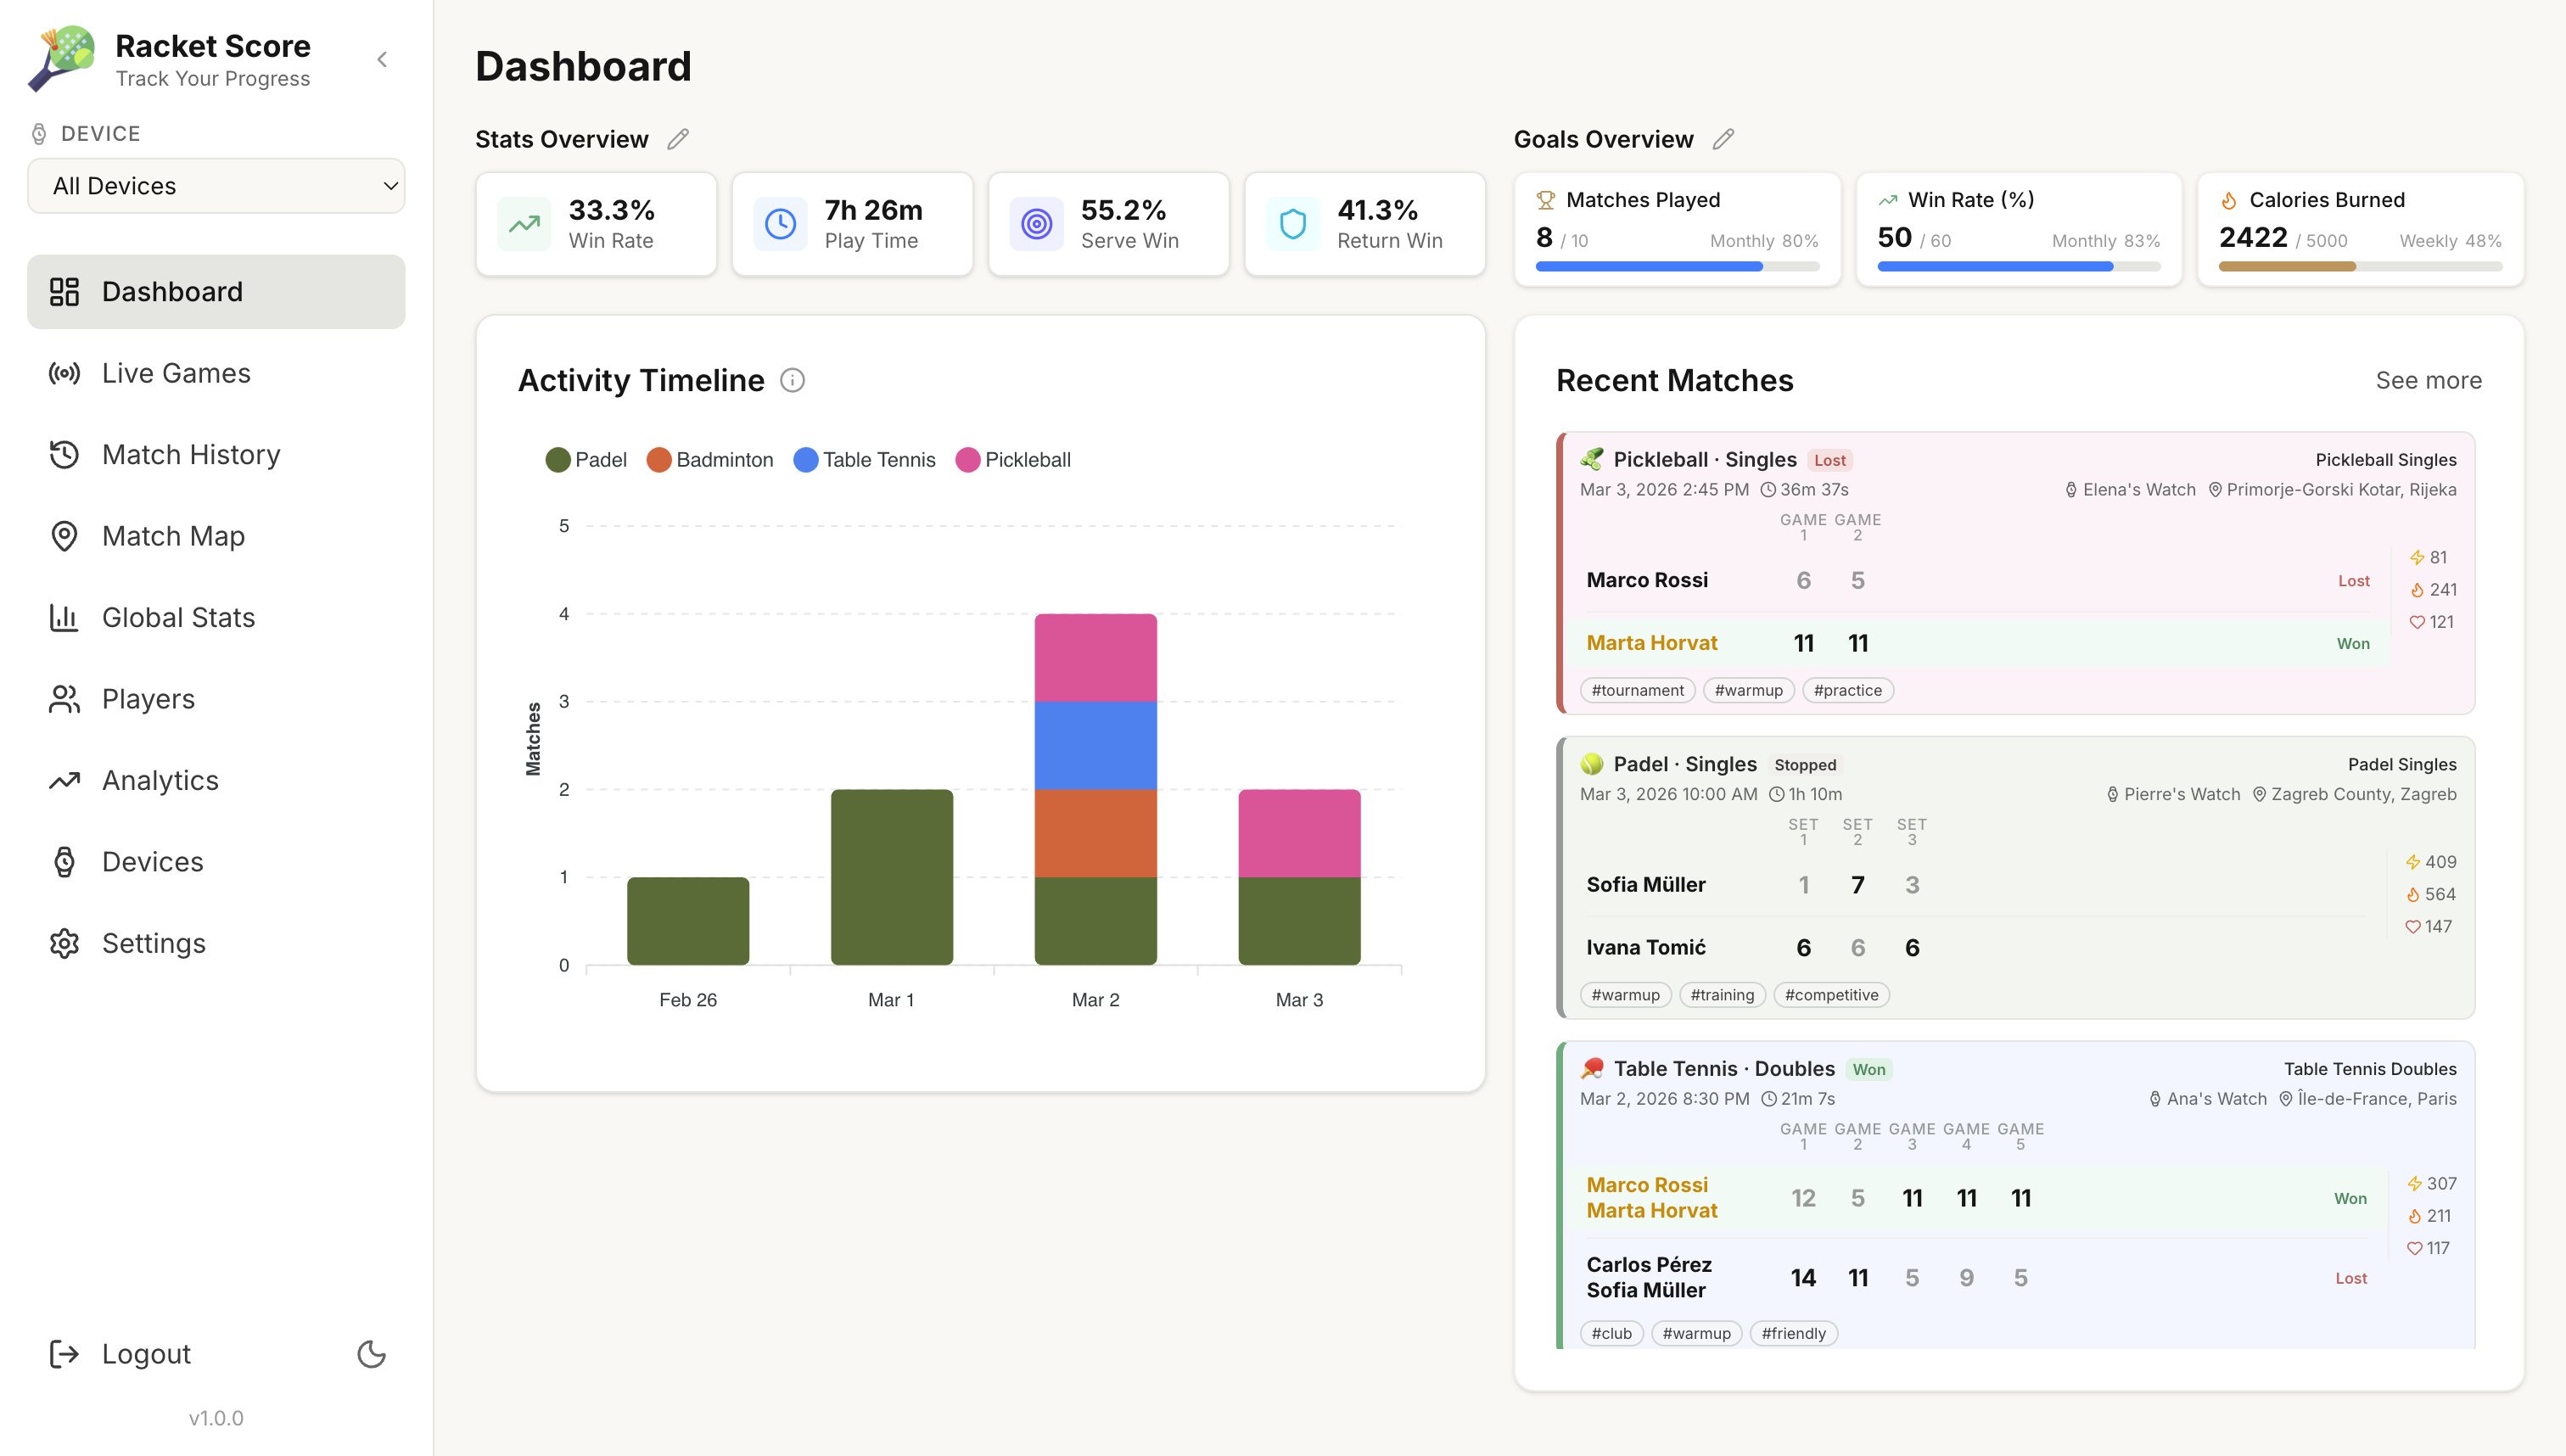
Task: Click the Racket Score logo icon
Action: 62,58
